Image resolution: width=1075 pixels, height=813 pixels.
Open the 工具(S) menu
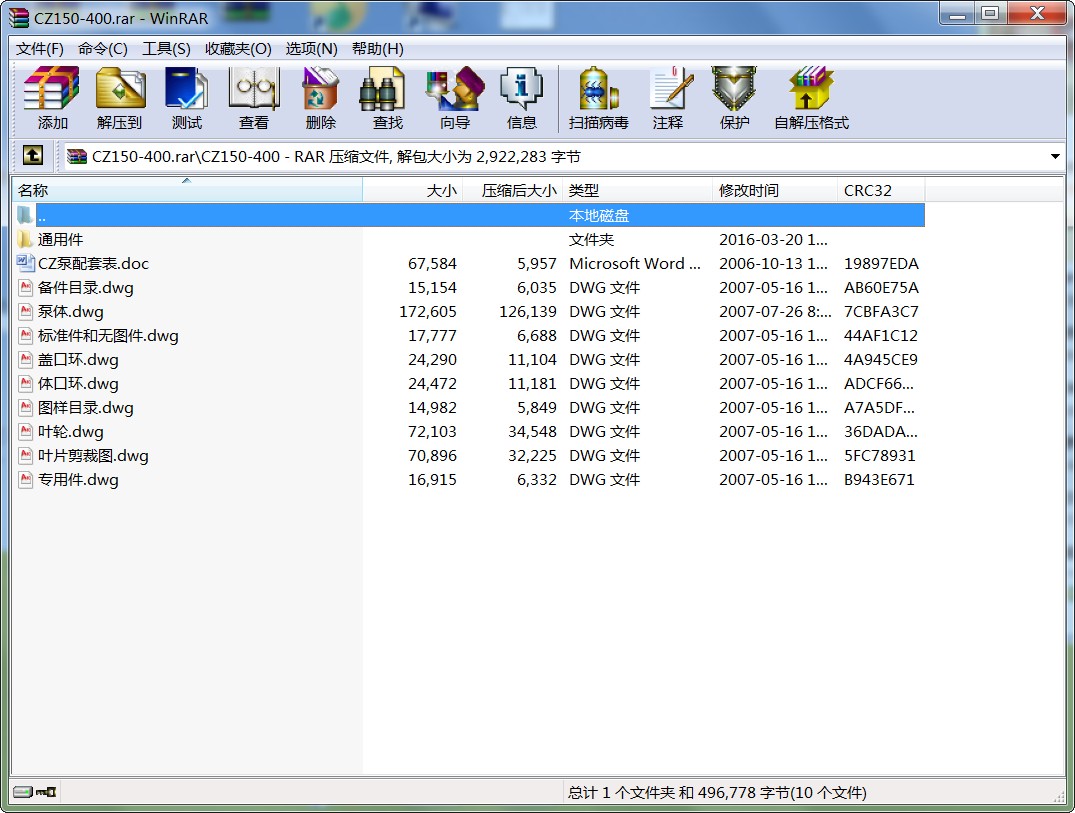pos(167,49)
